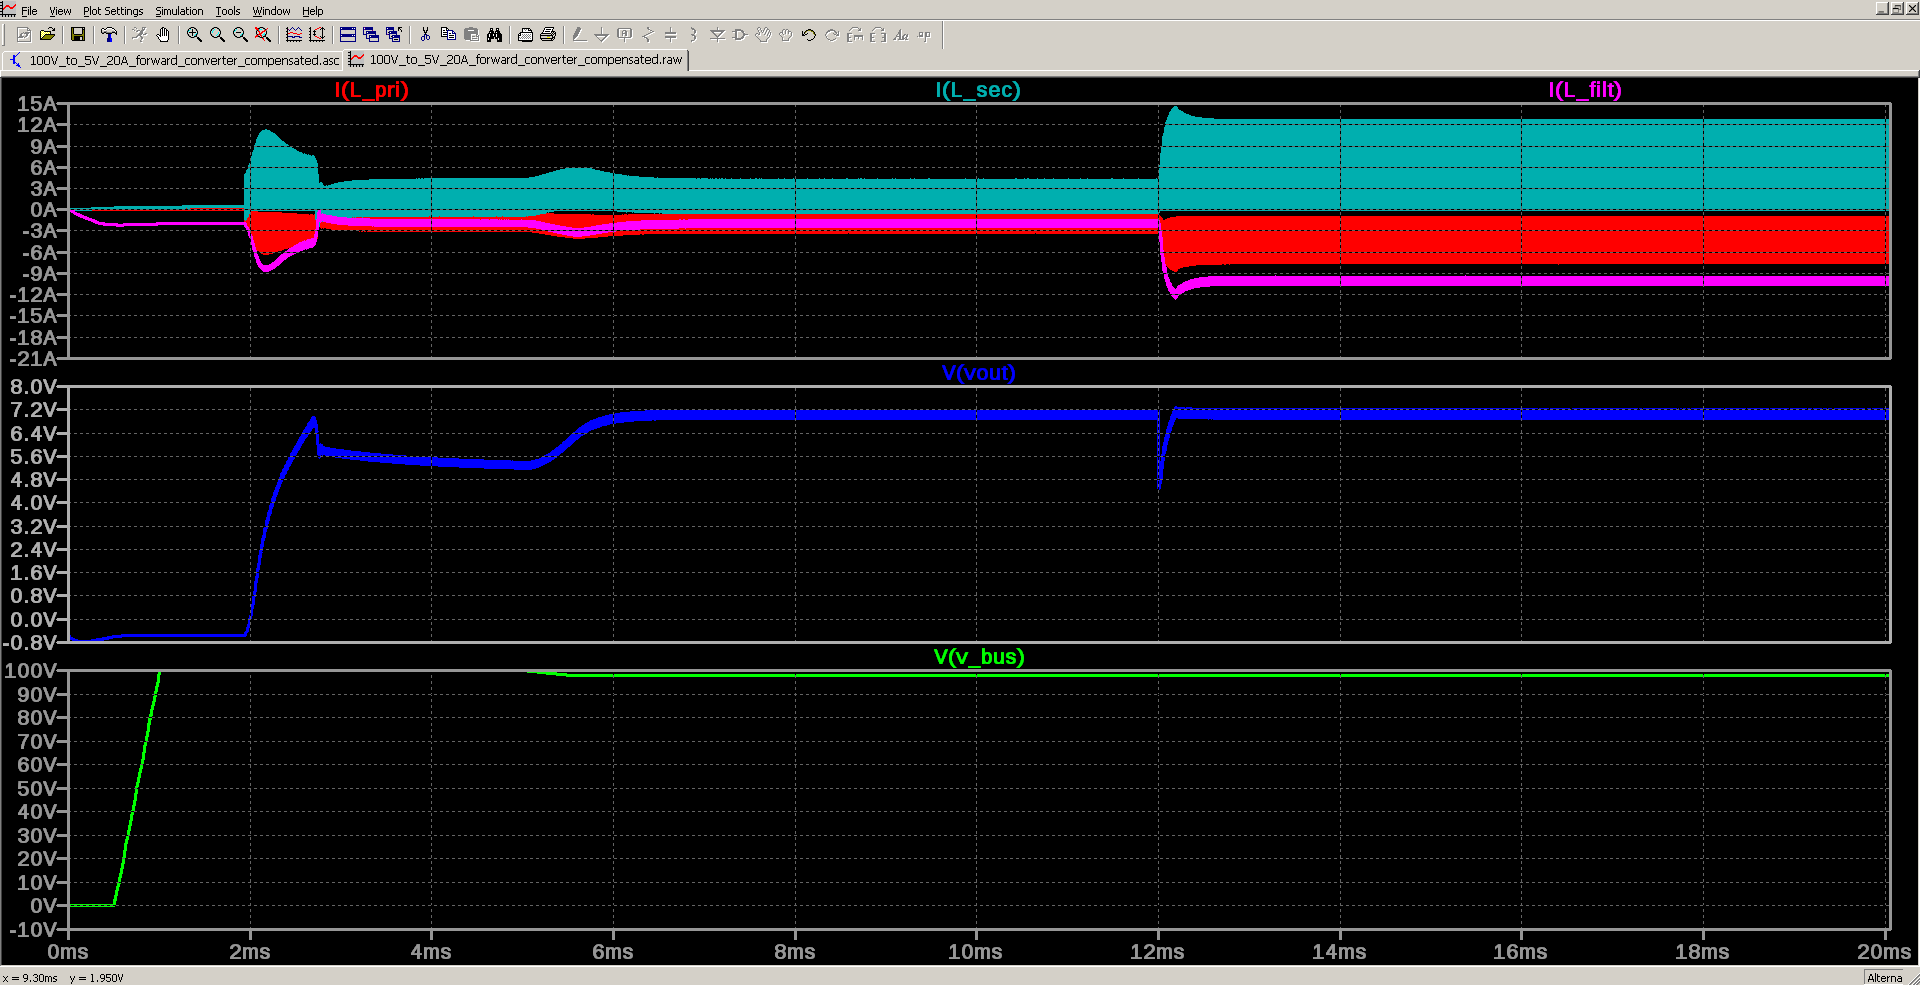1920x985 pixels.
Task: Pick visible traces toolbar icon
Action: (294, 35)
